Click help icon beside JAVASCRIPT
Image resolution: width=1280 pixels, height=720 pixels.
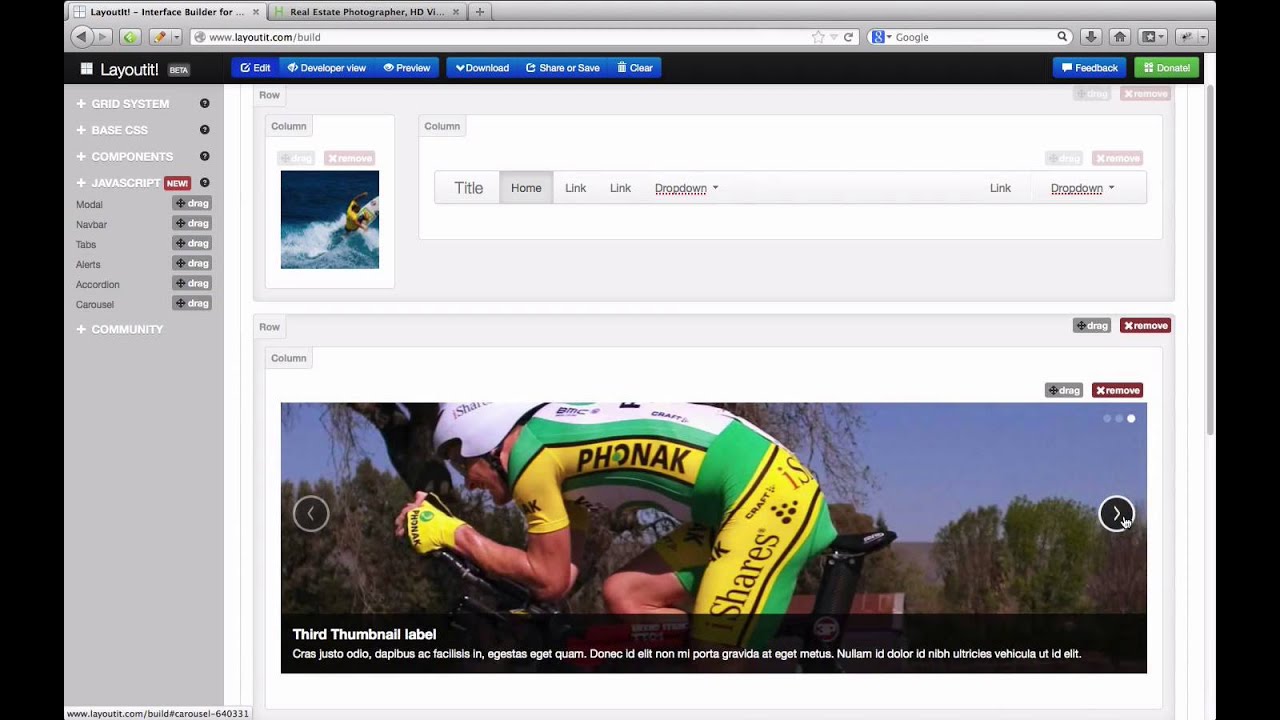click(205, 183)
